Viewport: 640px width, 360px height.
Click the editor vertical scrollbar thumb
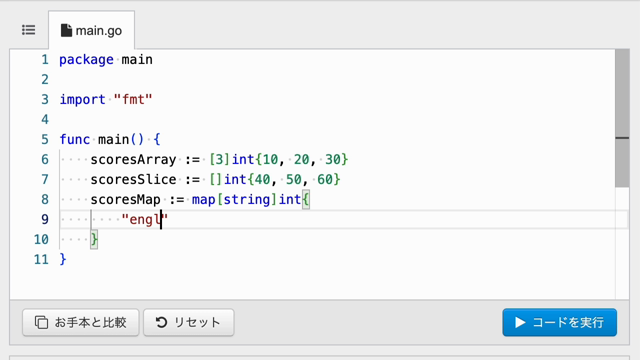(x=622, y=118)
